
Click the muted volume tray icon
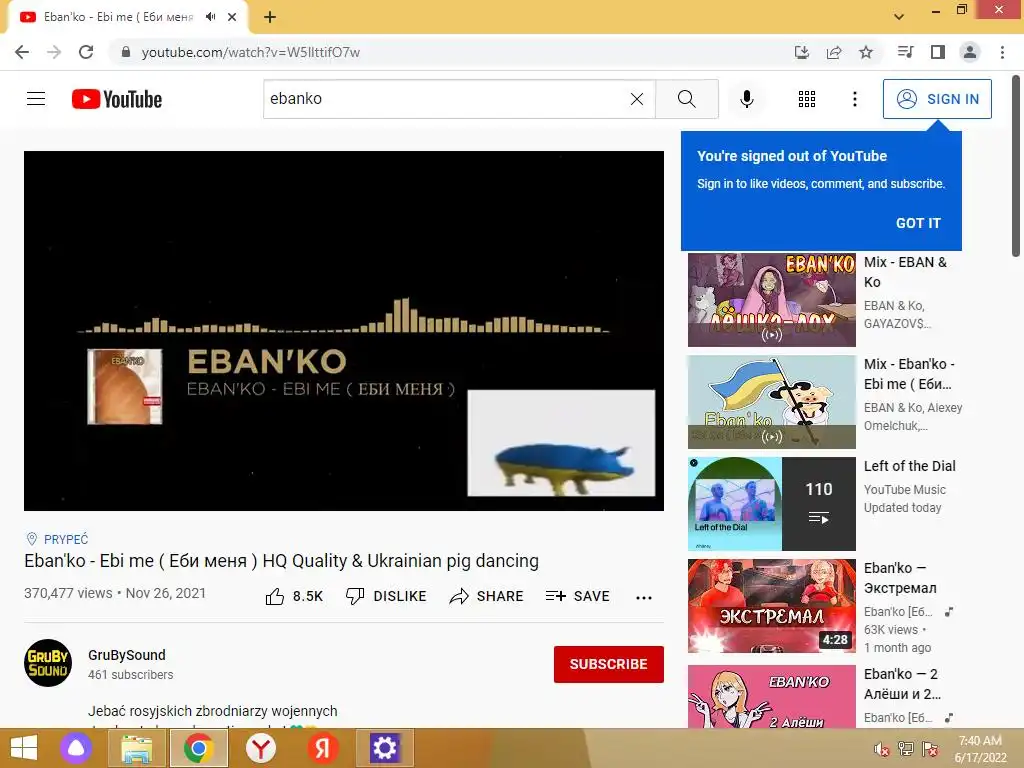pos(882,749)
